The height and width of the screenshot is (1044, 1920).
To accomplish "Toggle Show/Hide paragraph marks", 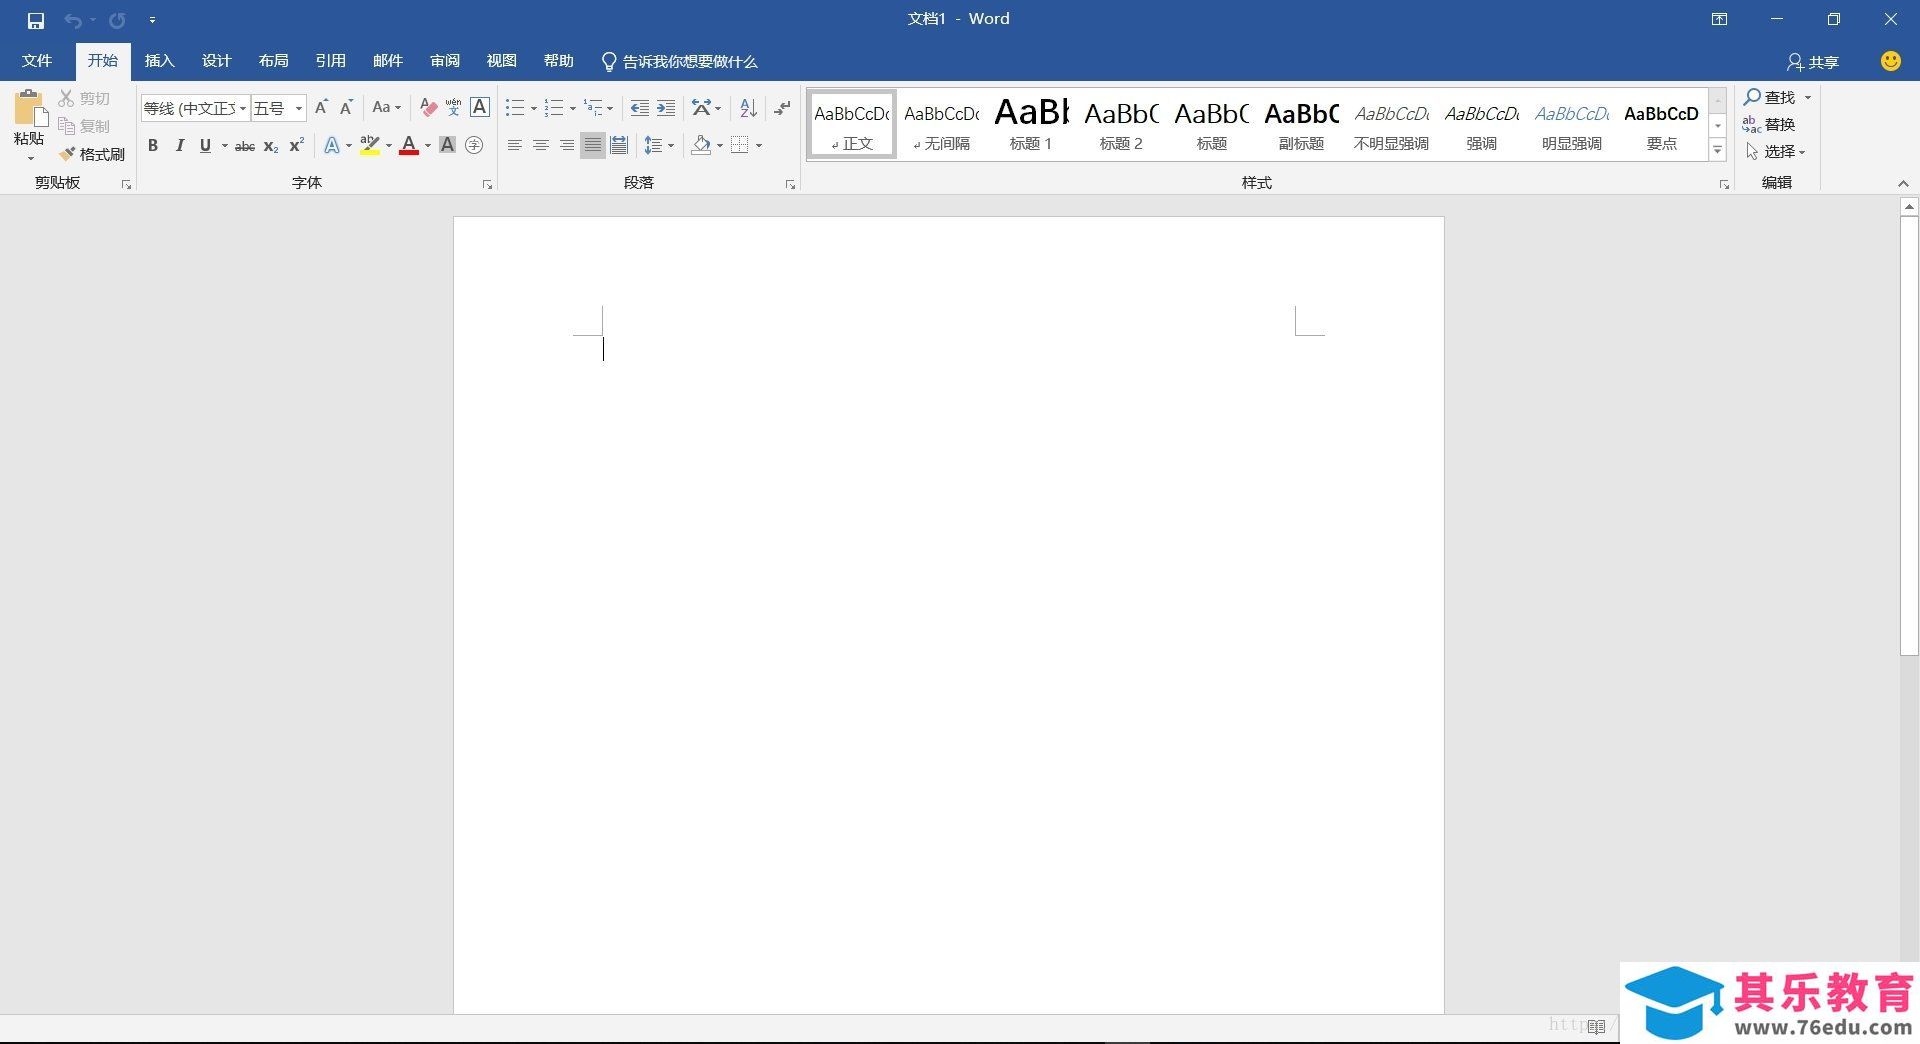I will click(782, 107).
